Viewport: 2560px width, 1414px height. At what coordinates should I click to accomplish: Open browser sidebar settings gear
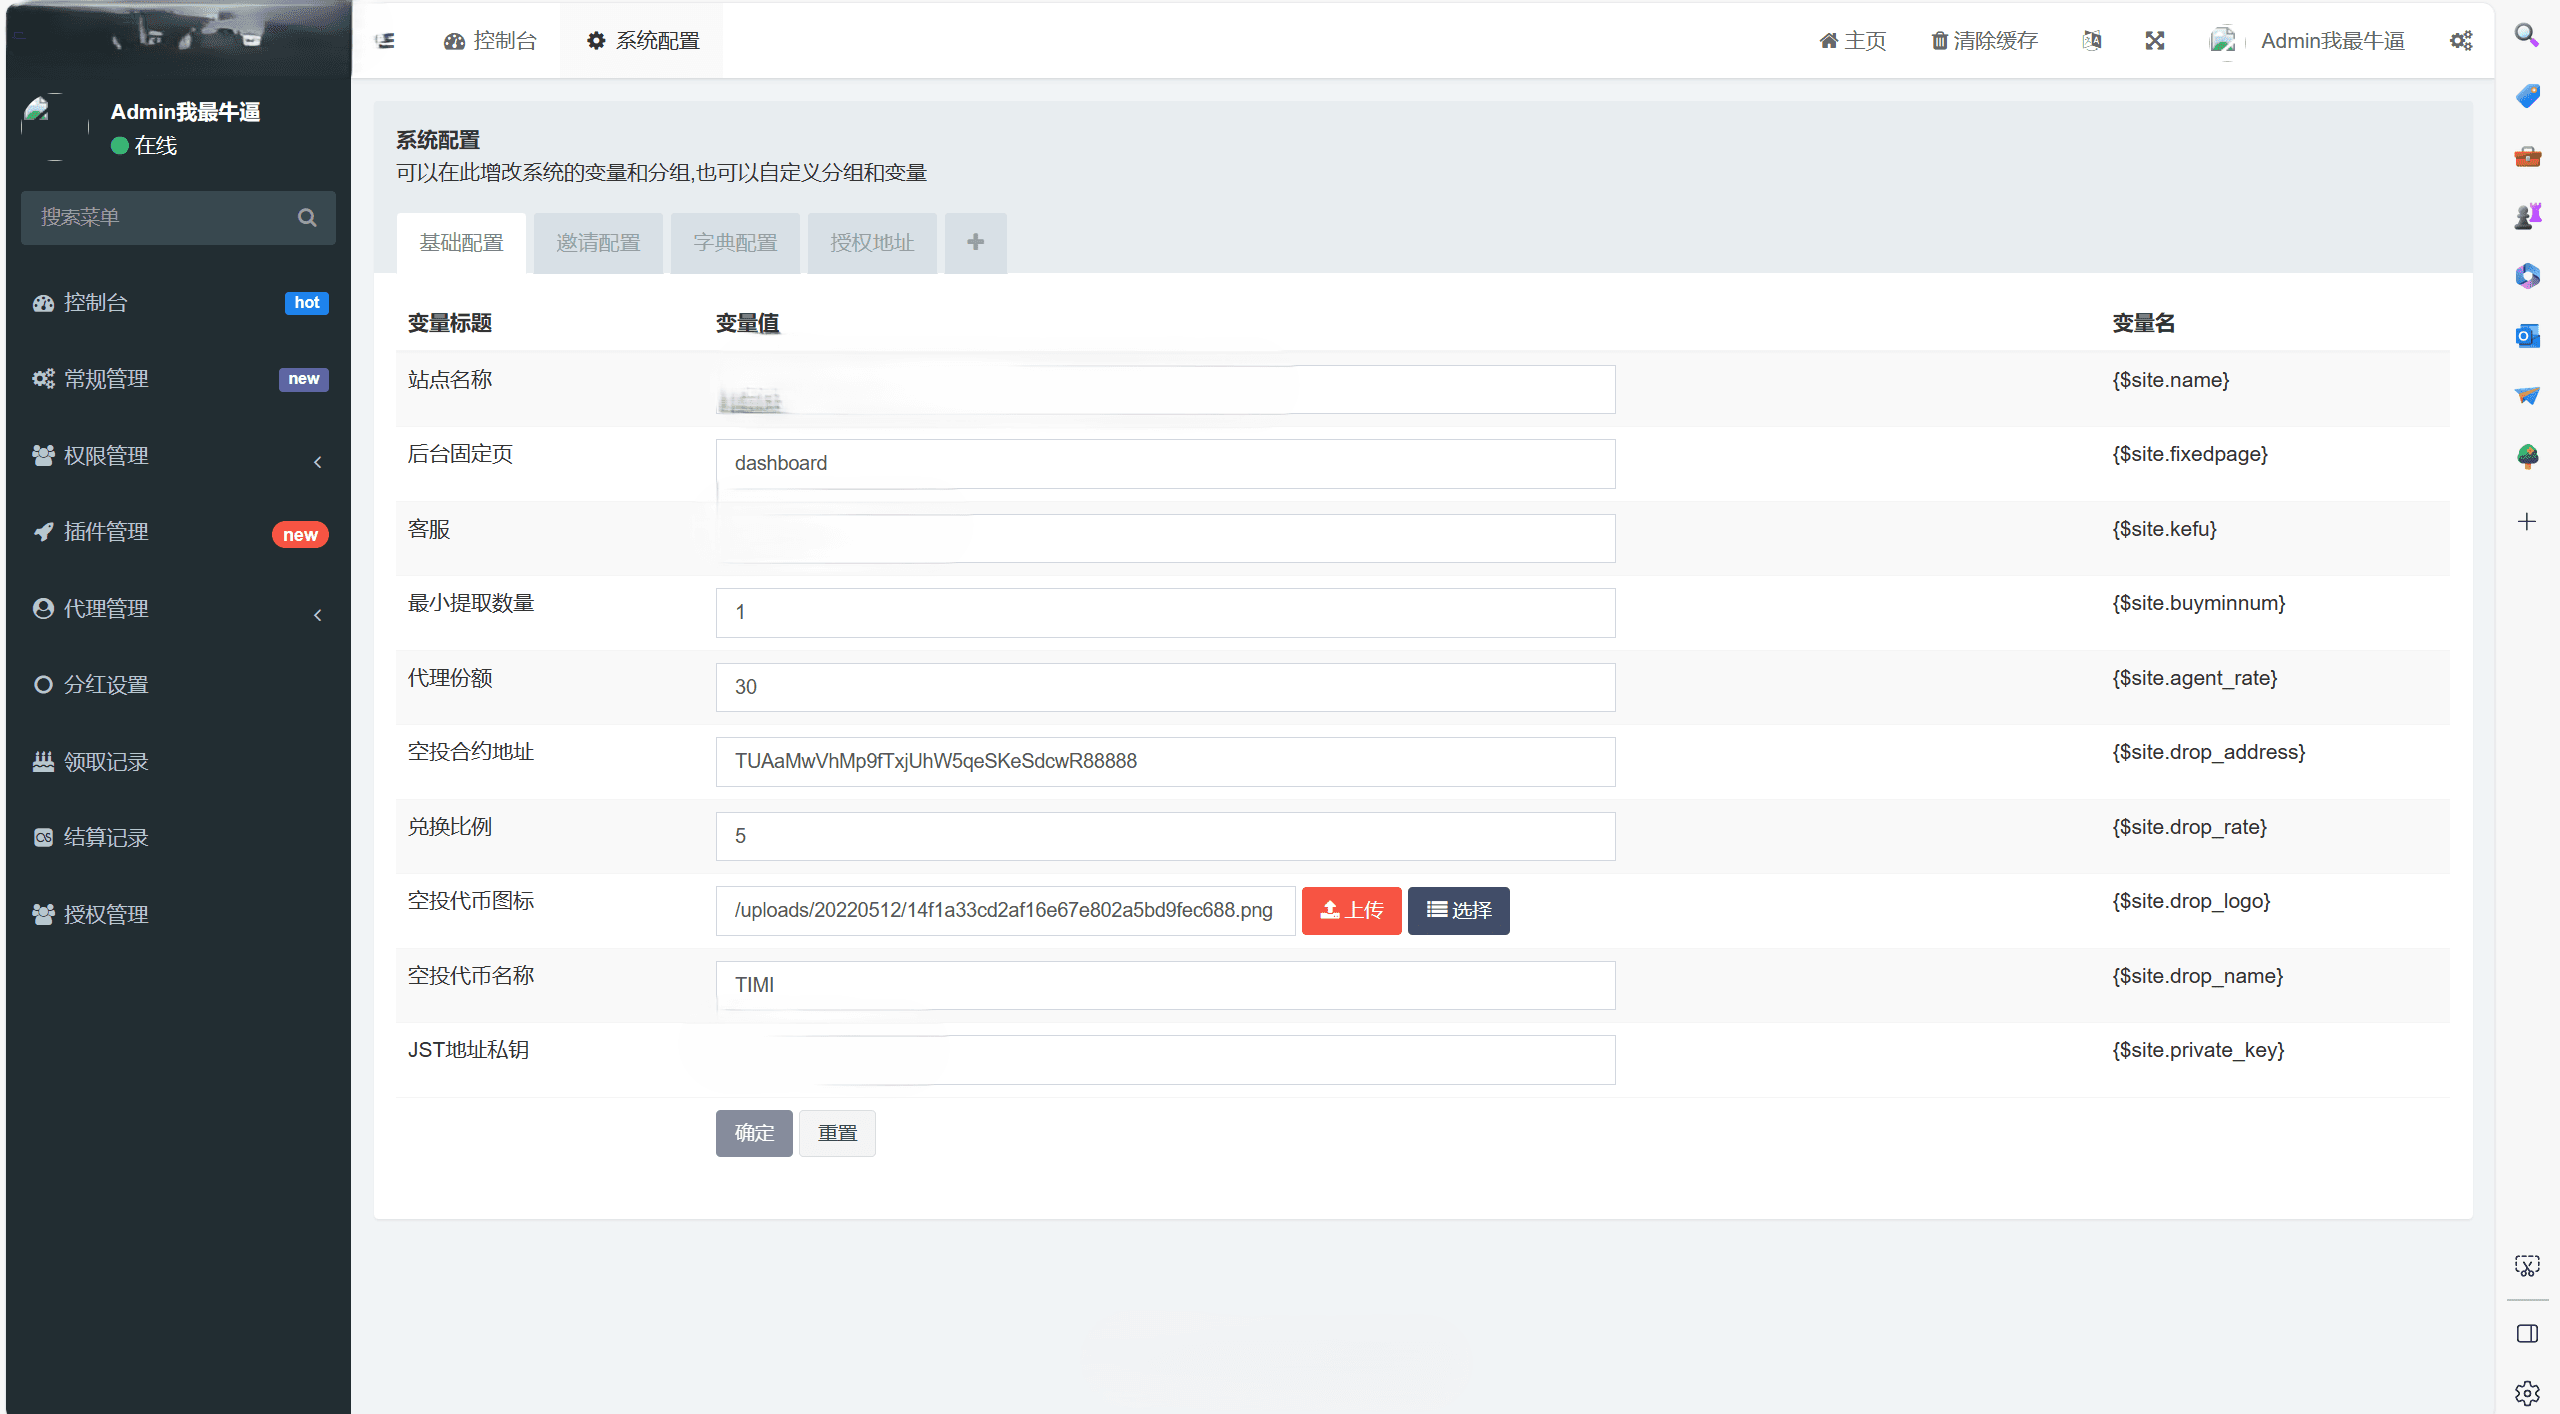click(x=2527, y=1392)
